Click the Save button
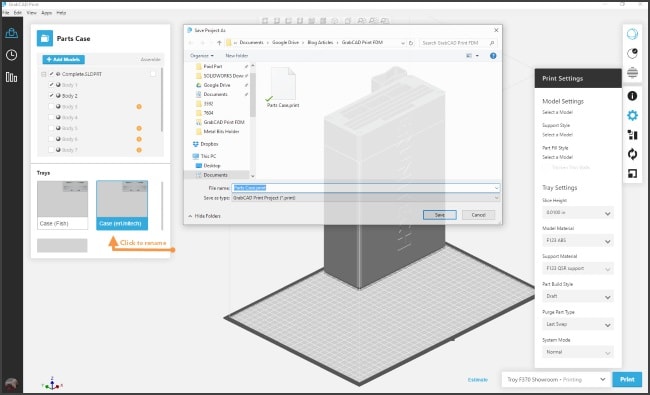The height and width of the screenshot is (395, 650). pyautogui.click(x=440, y=215)
